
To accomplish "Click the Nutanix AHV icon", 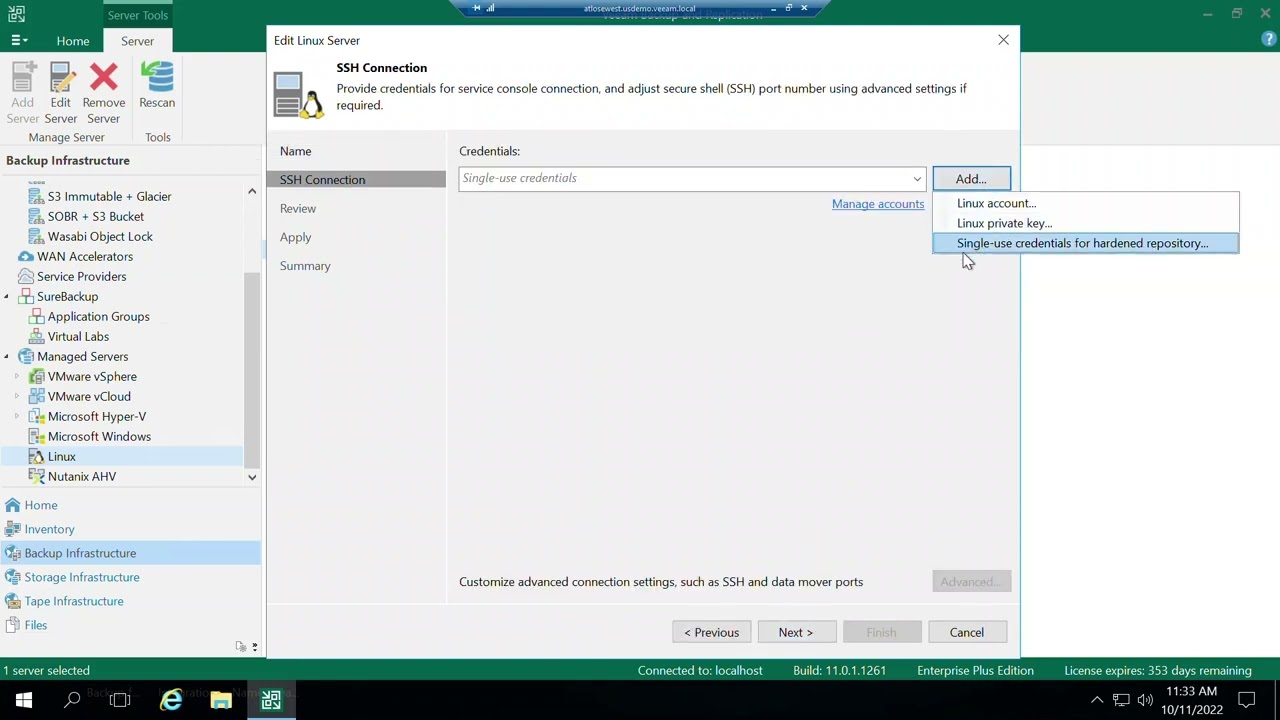I will coord(36,476).
